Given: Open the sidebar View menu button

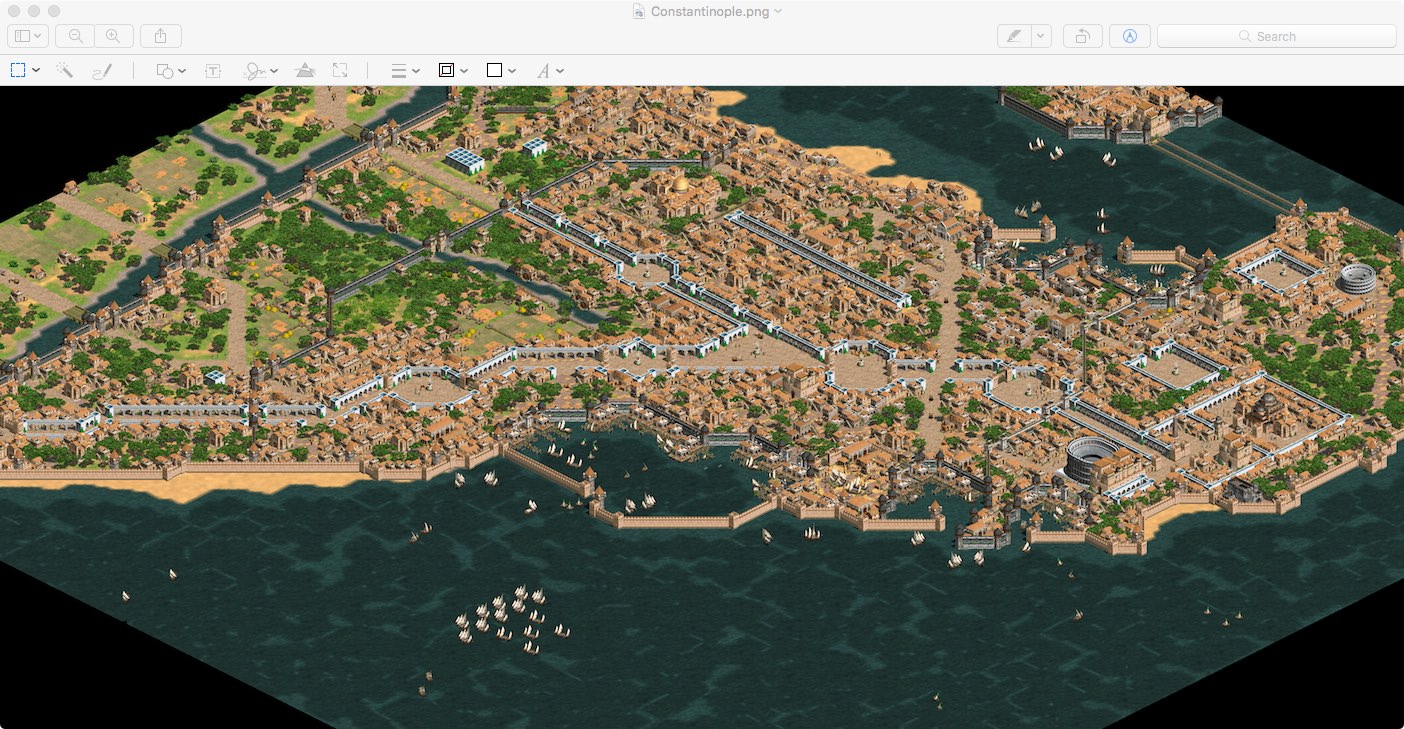Looking at the screenshot, I should point(27,36).
